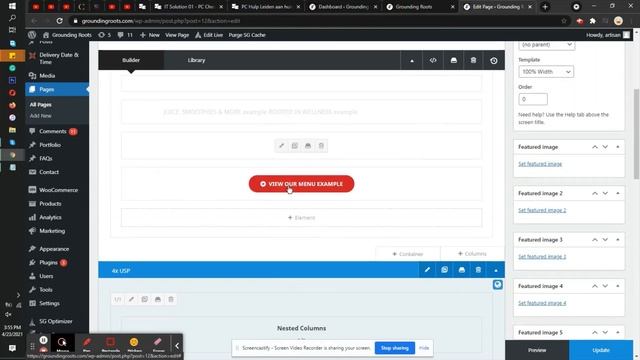Open the custom code icon in builder header
This screenshot has height=360, width=640.
[433, 60]
